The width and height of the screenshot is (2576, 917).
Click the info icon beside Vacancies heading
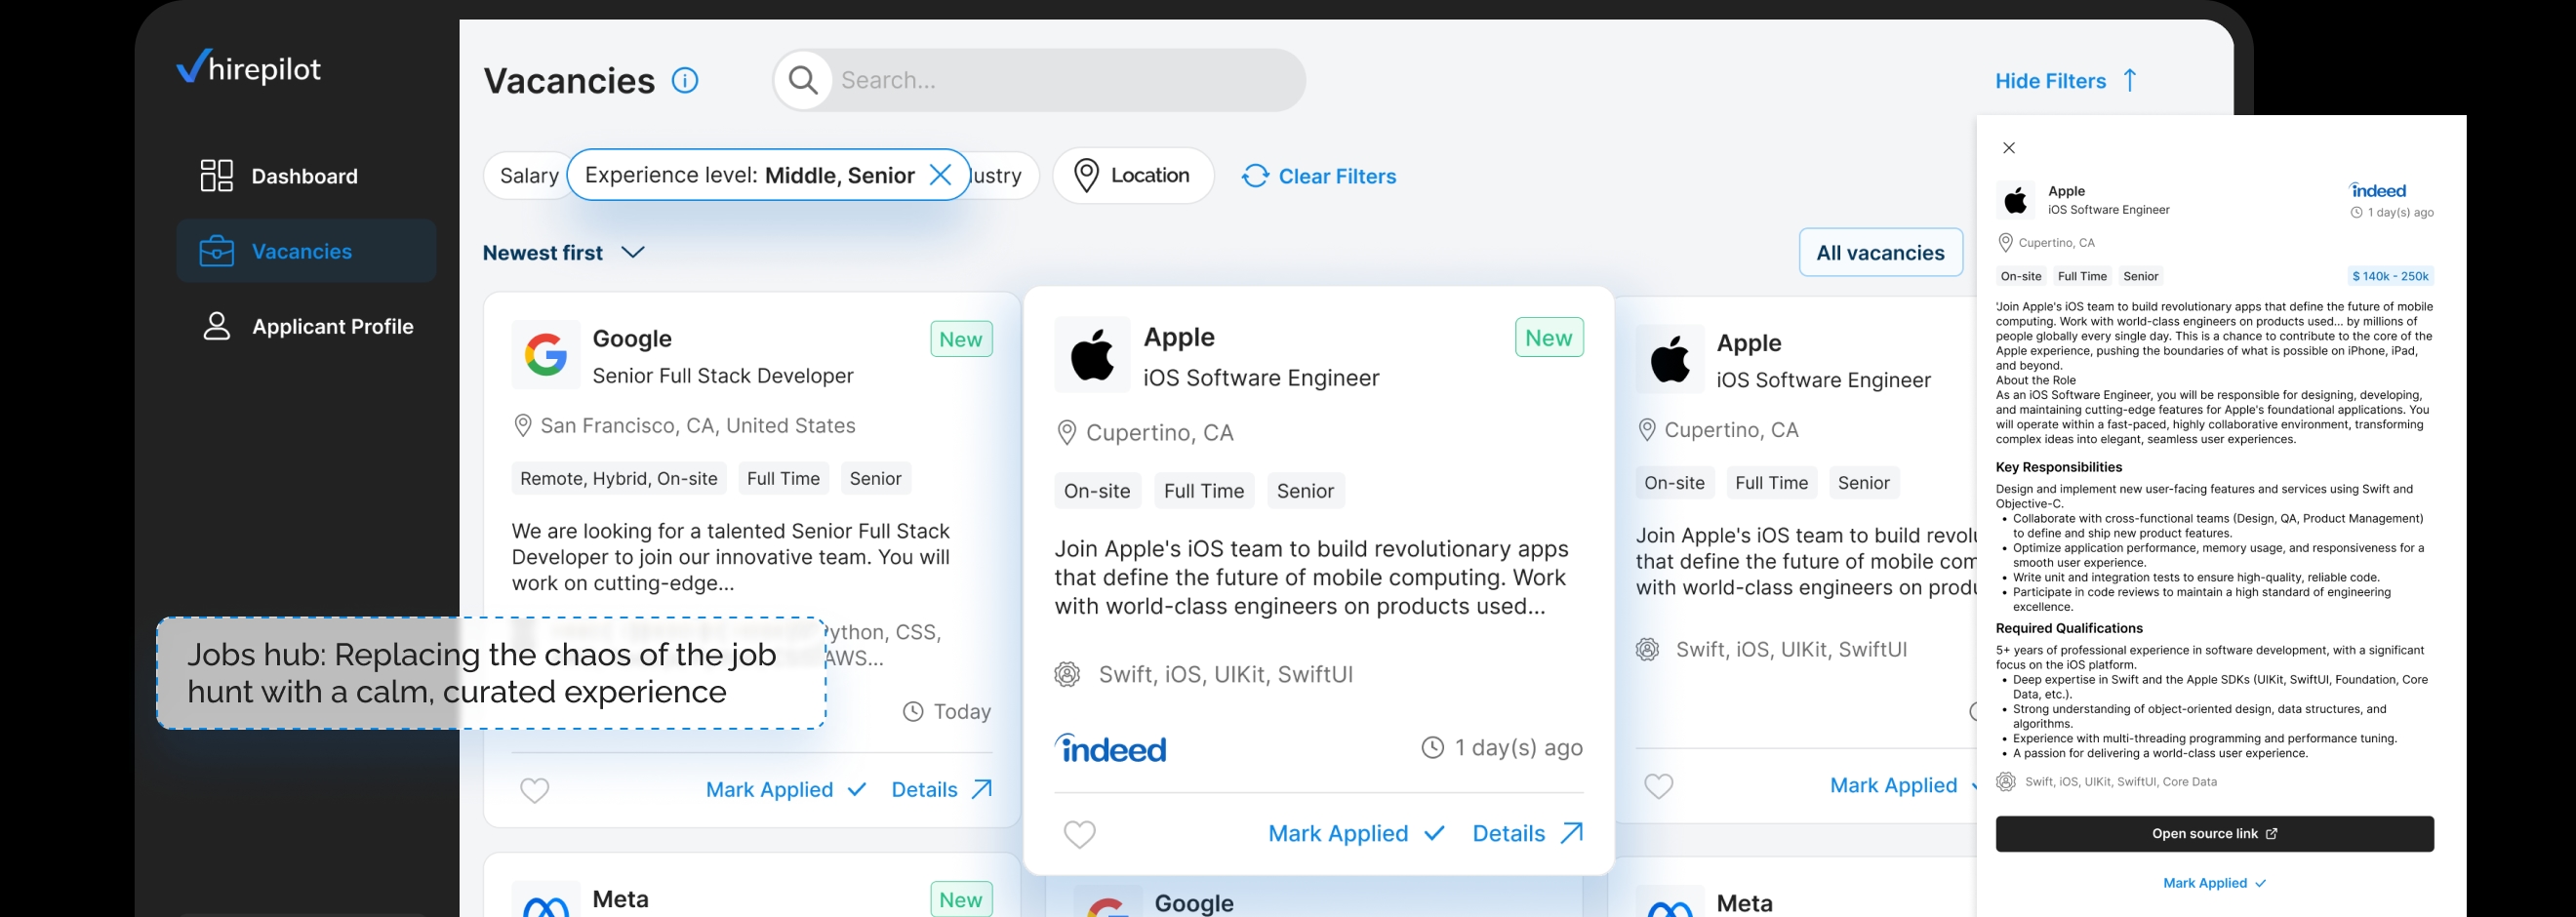685,80
